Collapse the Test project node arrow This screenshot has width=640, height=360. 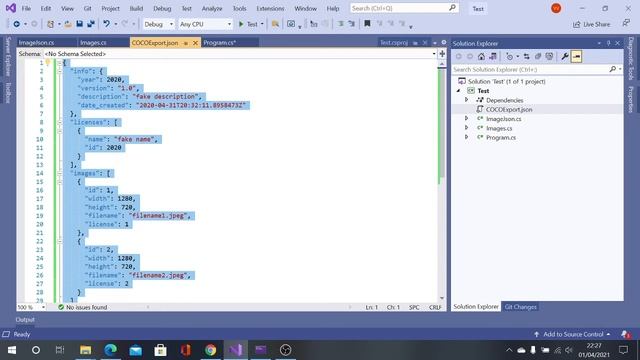[458, 91]
